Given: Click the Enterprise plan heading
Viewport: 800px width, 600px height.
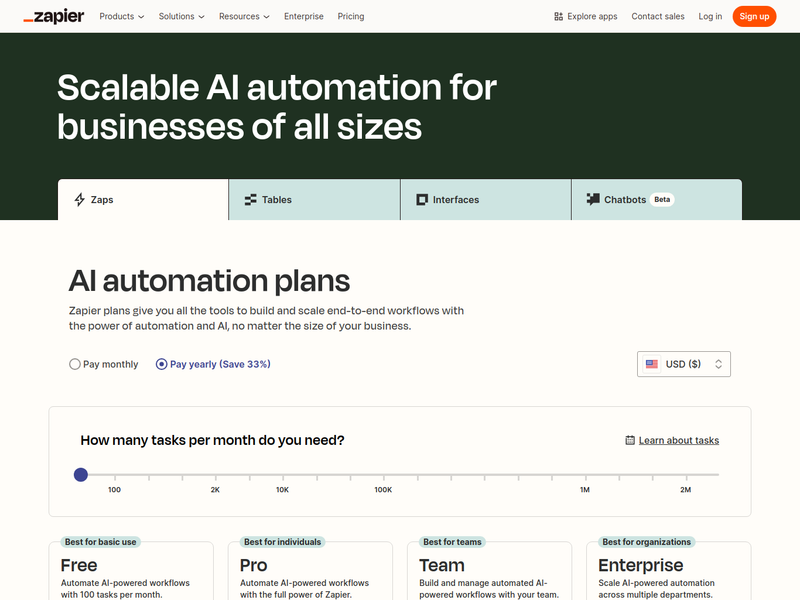Looking at the screenshot, I should pos(641,565).
